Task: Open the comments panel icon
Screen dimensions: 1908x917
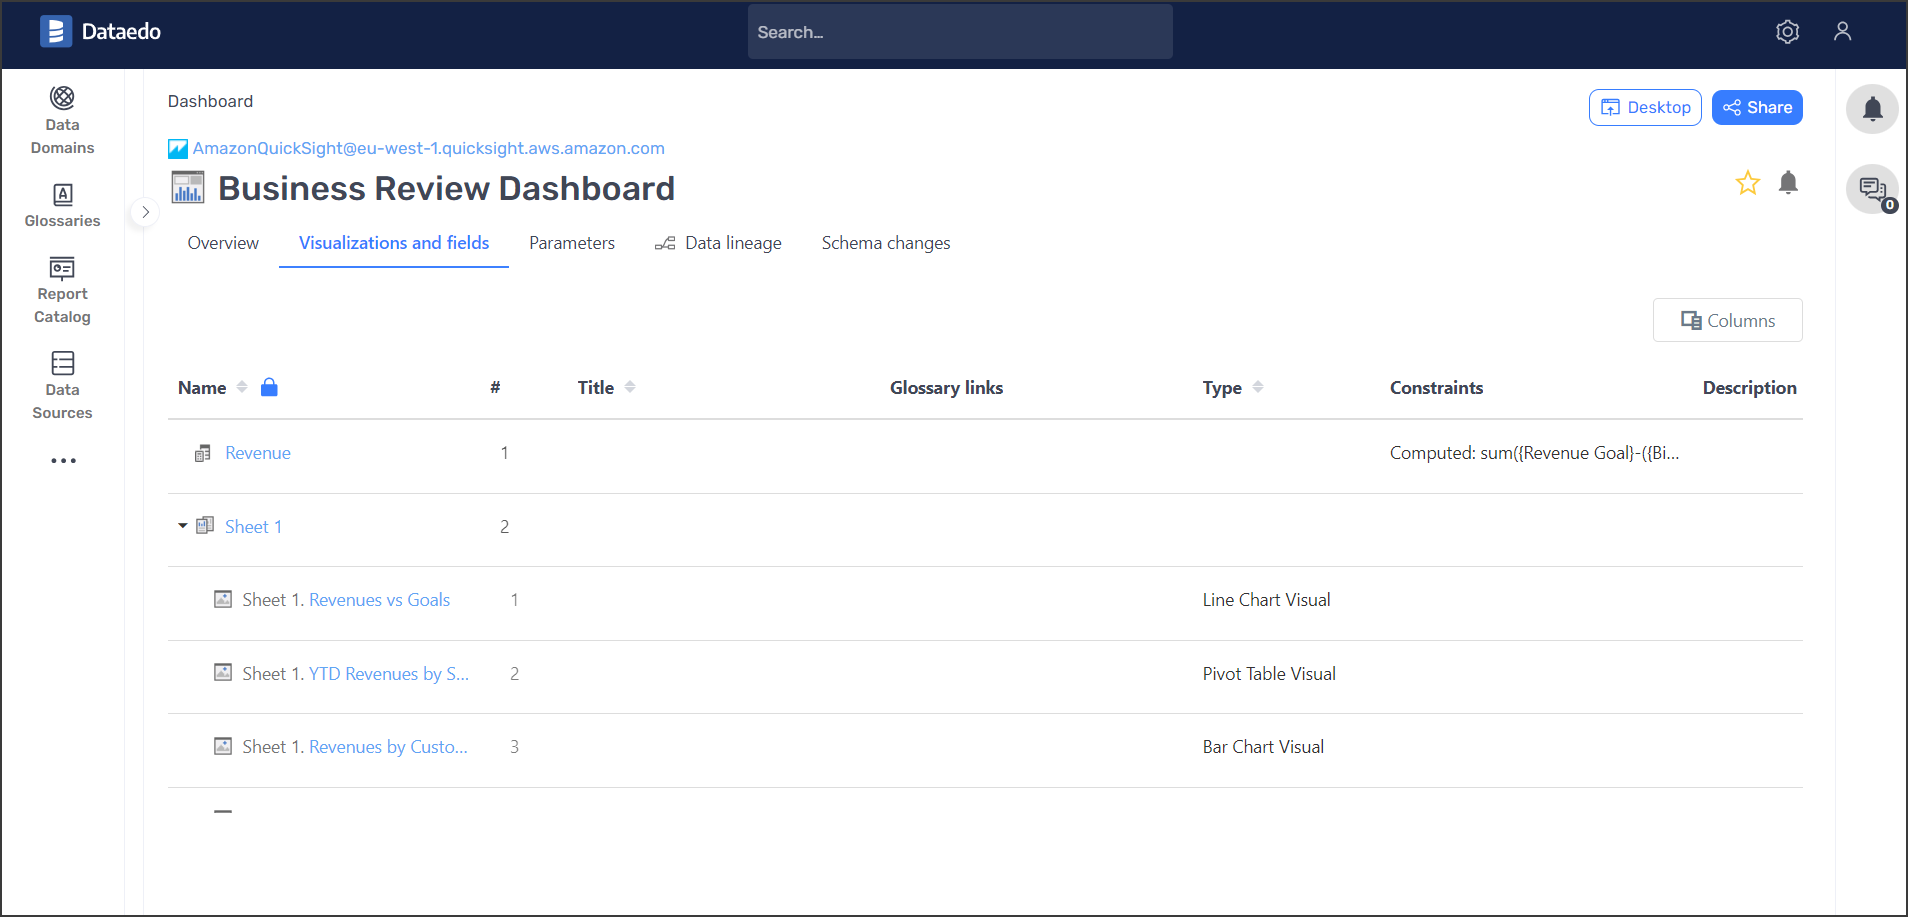Action: click(1872, 189)
